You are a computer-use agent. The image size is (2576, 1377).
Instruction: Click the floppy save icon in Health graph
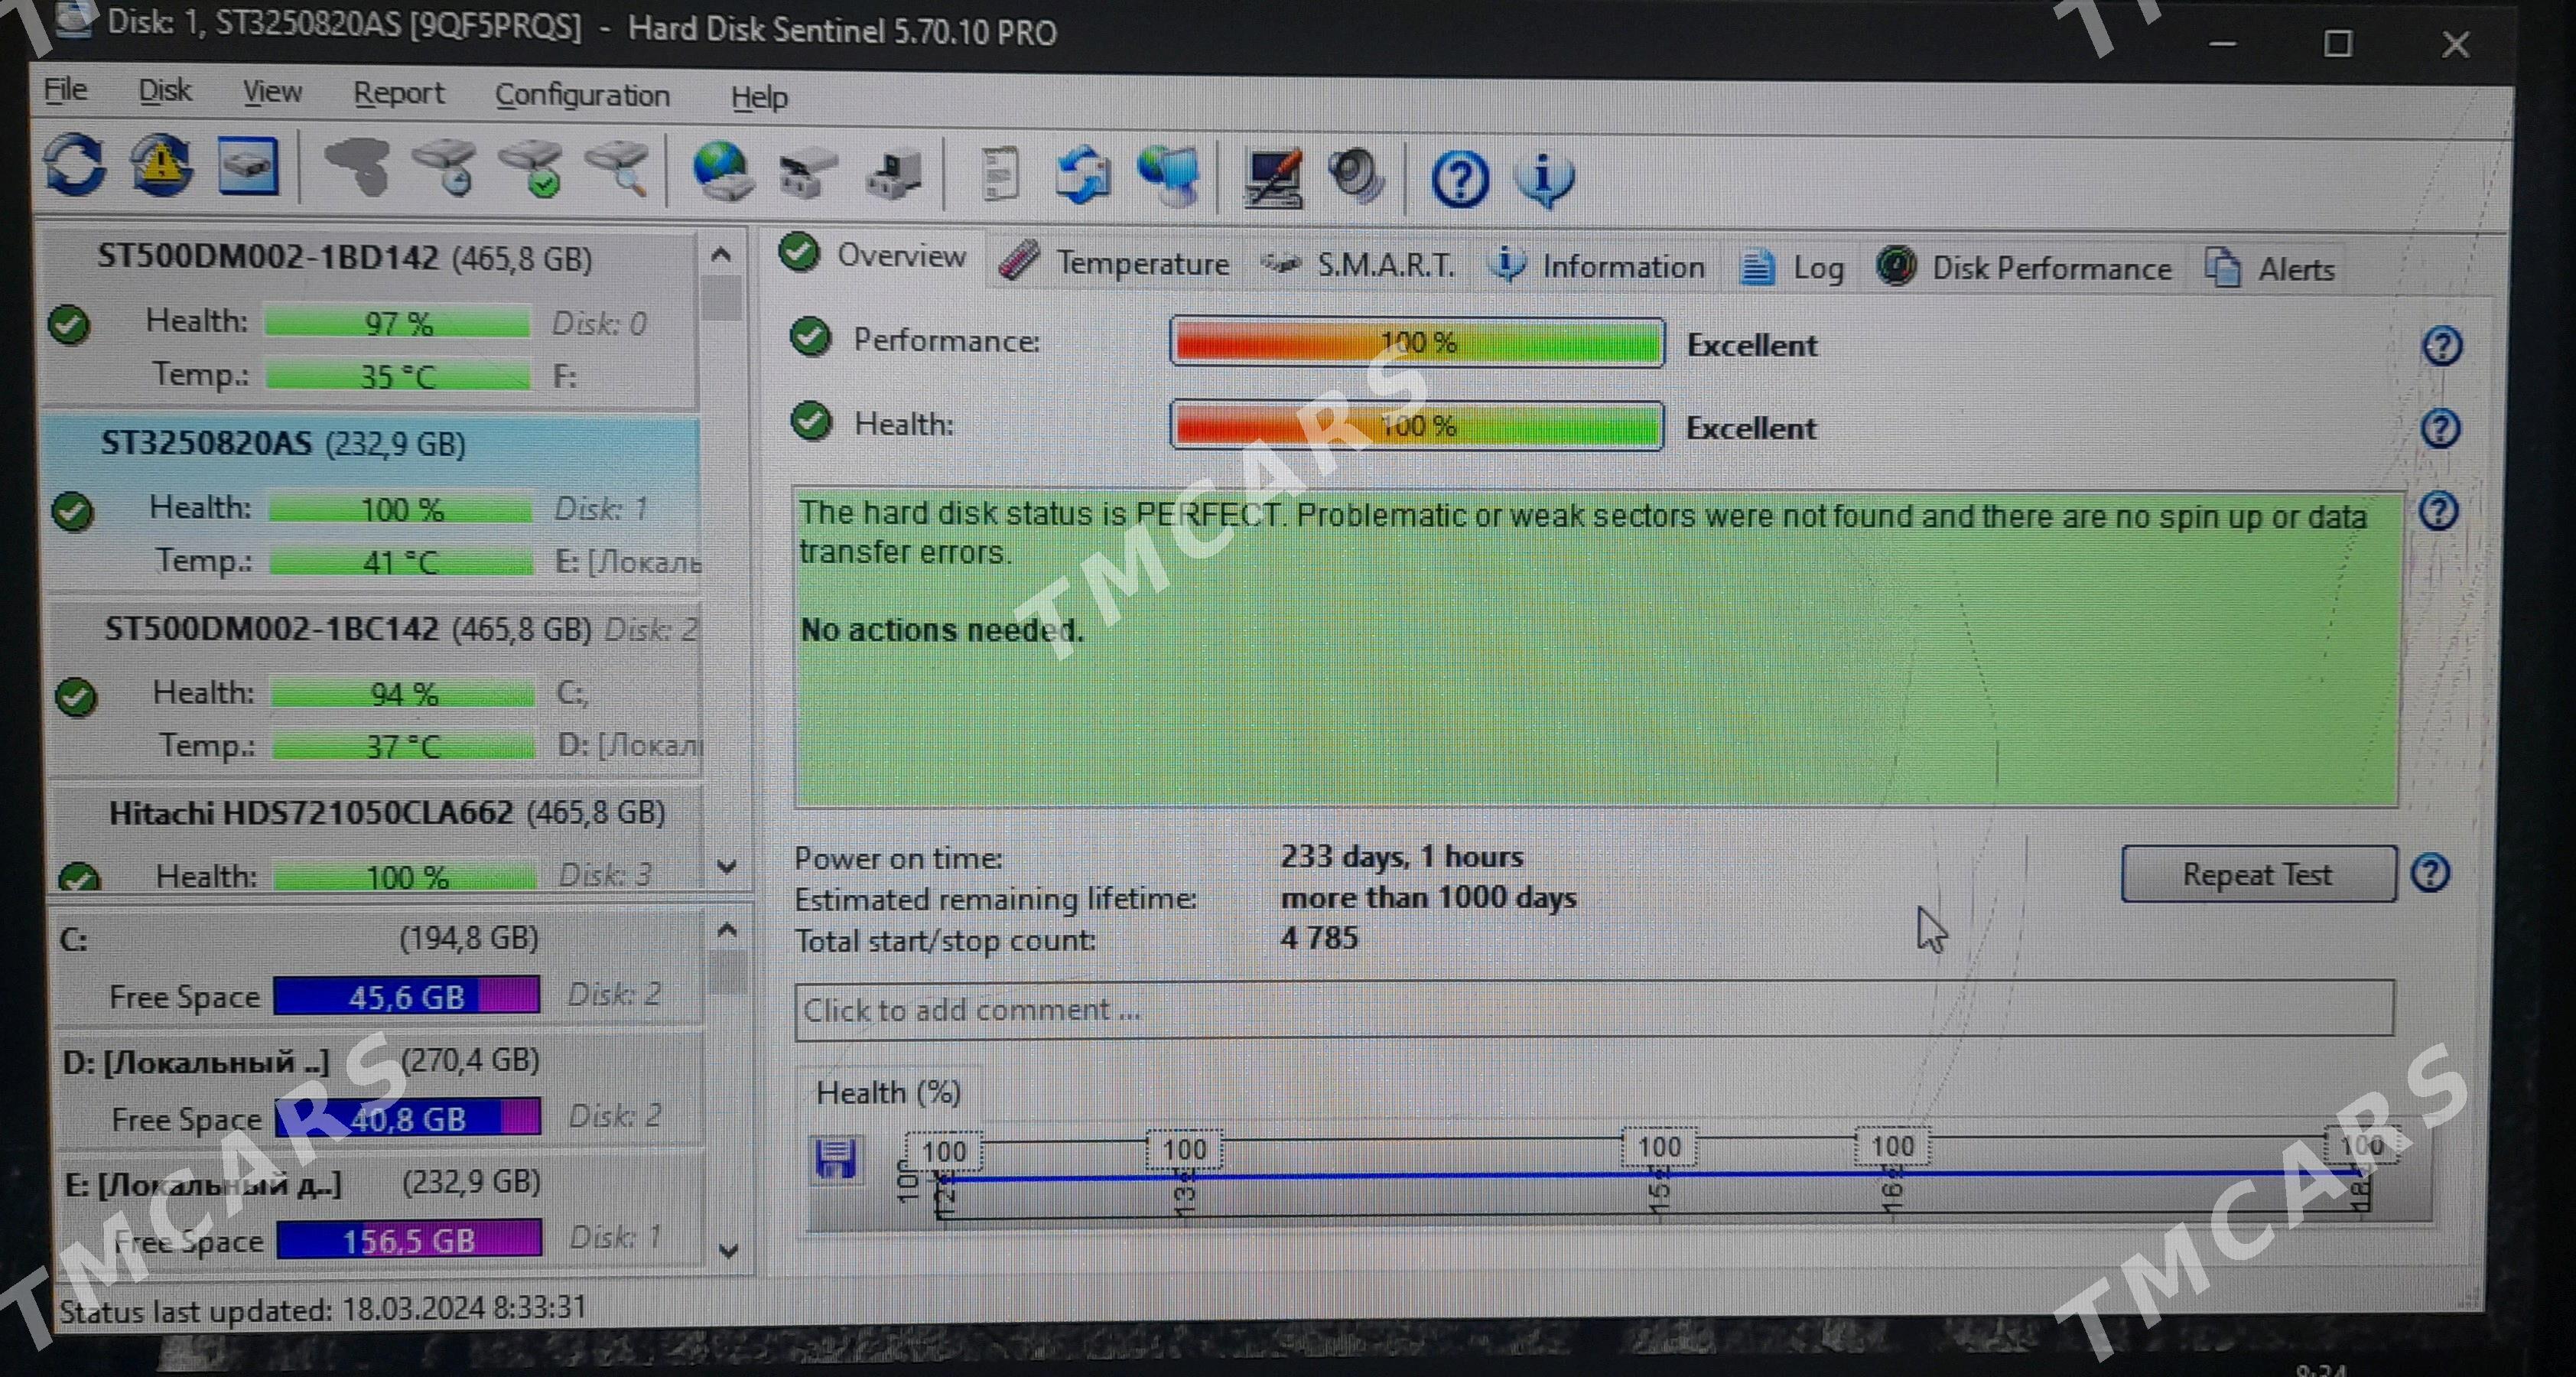pos(835,1159)
